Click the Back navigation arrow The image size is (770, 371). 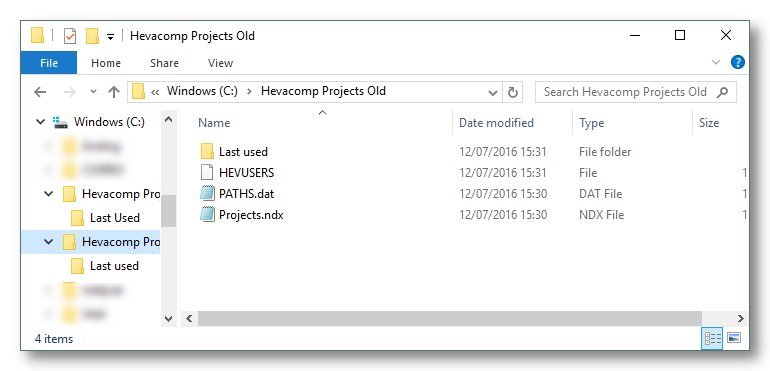(40, 92)
